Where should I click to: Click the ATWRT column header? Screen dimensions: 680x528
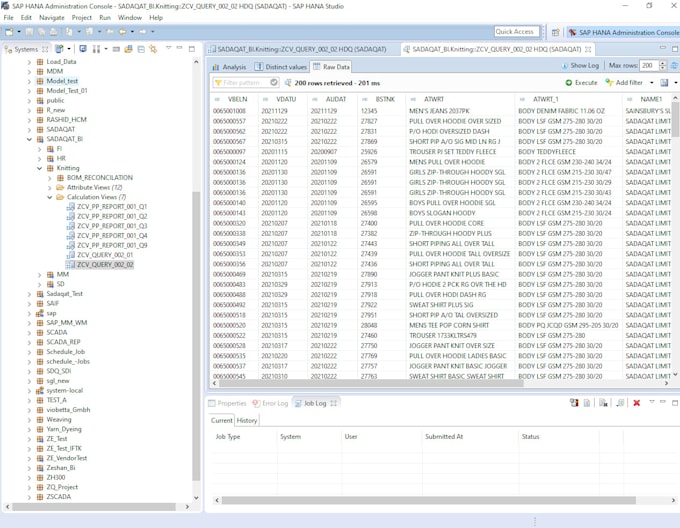click(434, 99)
